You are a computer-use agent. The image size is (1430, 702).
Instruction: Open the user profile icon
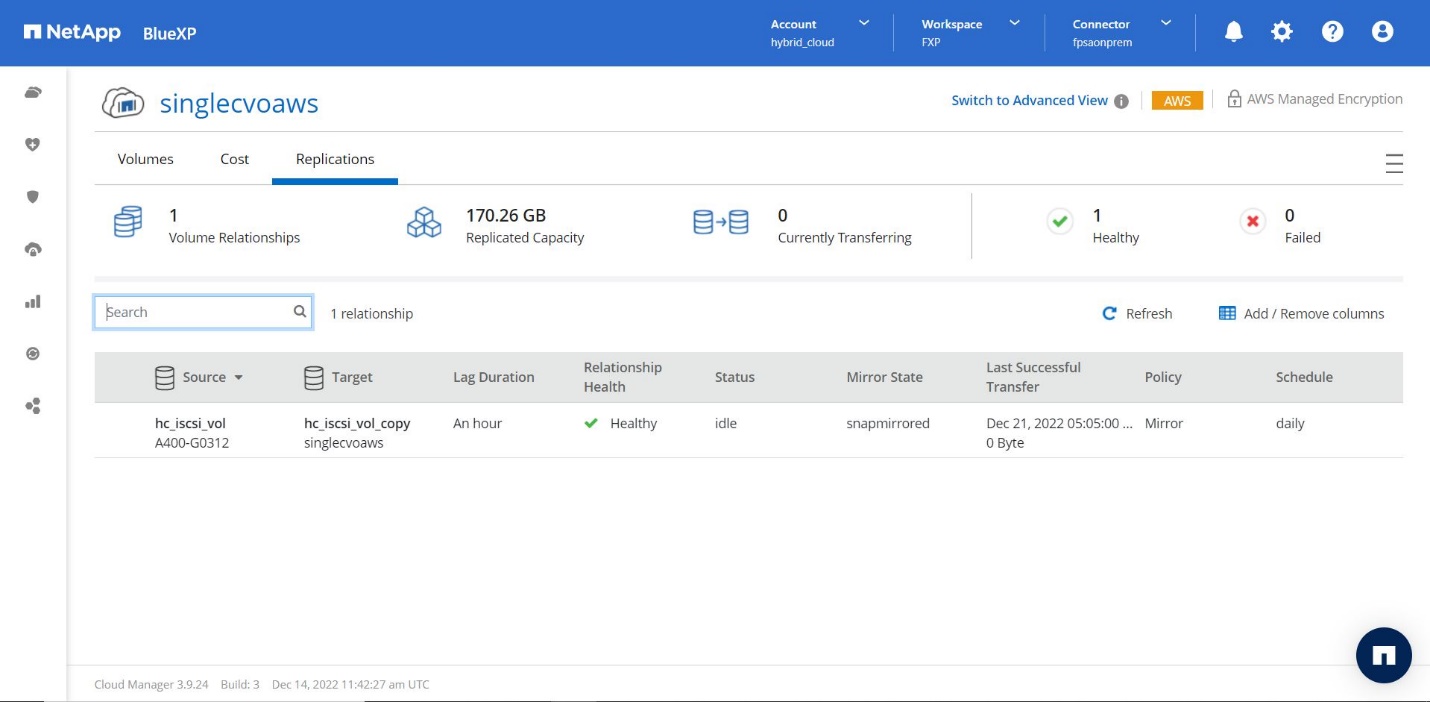(1382, 32)
